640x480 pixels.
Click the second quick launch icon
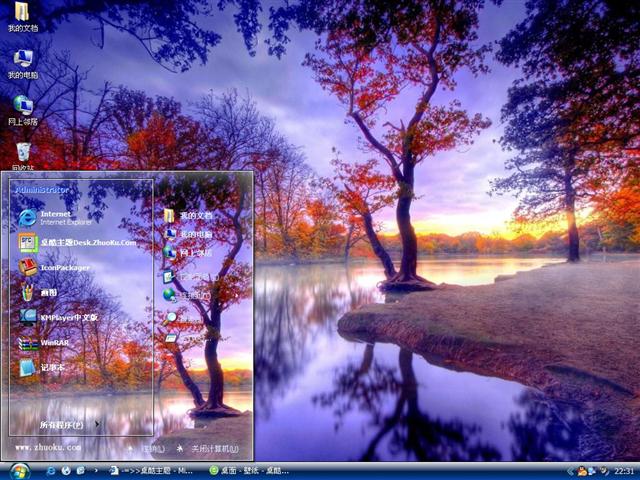click(x=66, y=471)
